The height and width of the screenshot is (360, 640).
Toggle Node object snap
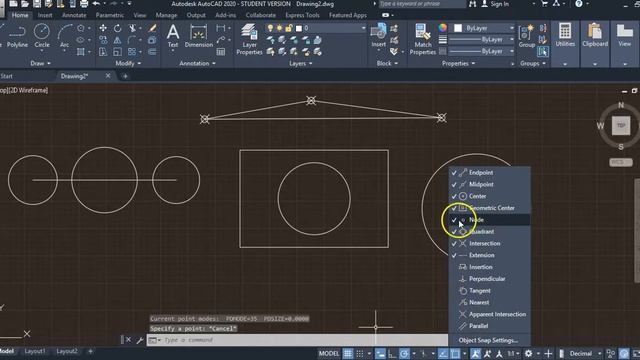pyautogui.click(x=490, y=220)
